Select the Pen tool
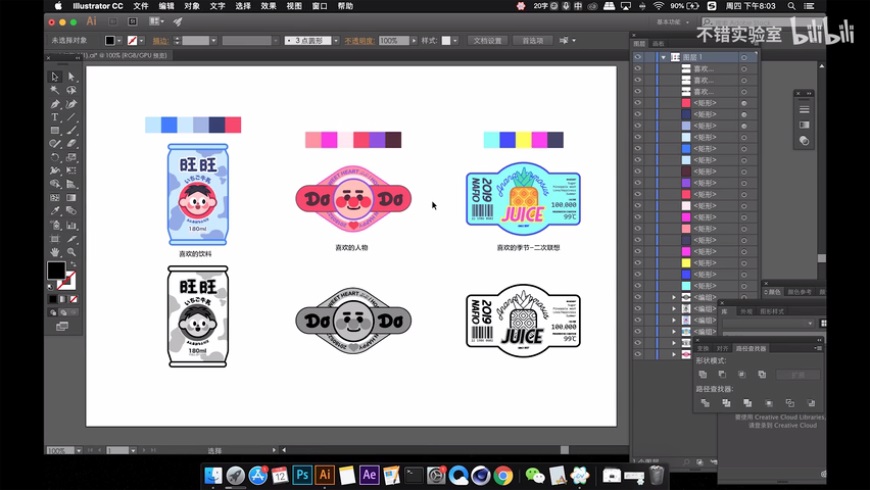Viewport: 870px width, 490px height. click(x=54, y=104)
